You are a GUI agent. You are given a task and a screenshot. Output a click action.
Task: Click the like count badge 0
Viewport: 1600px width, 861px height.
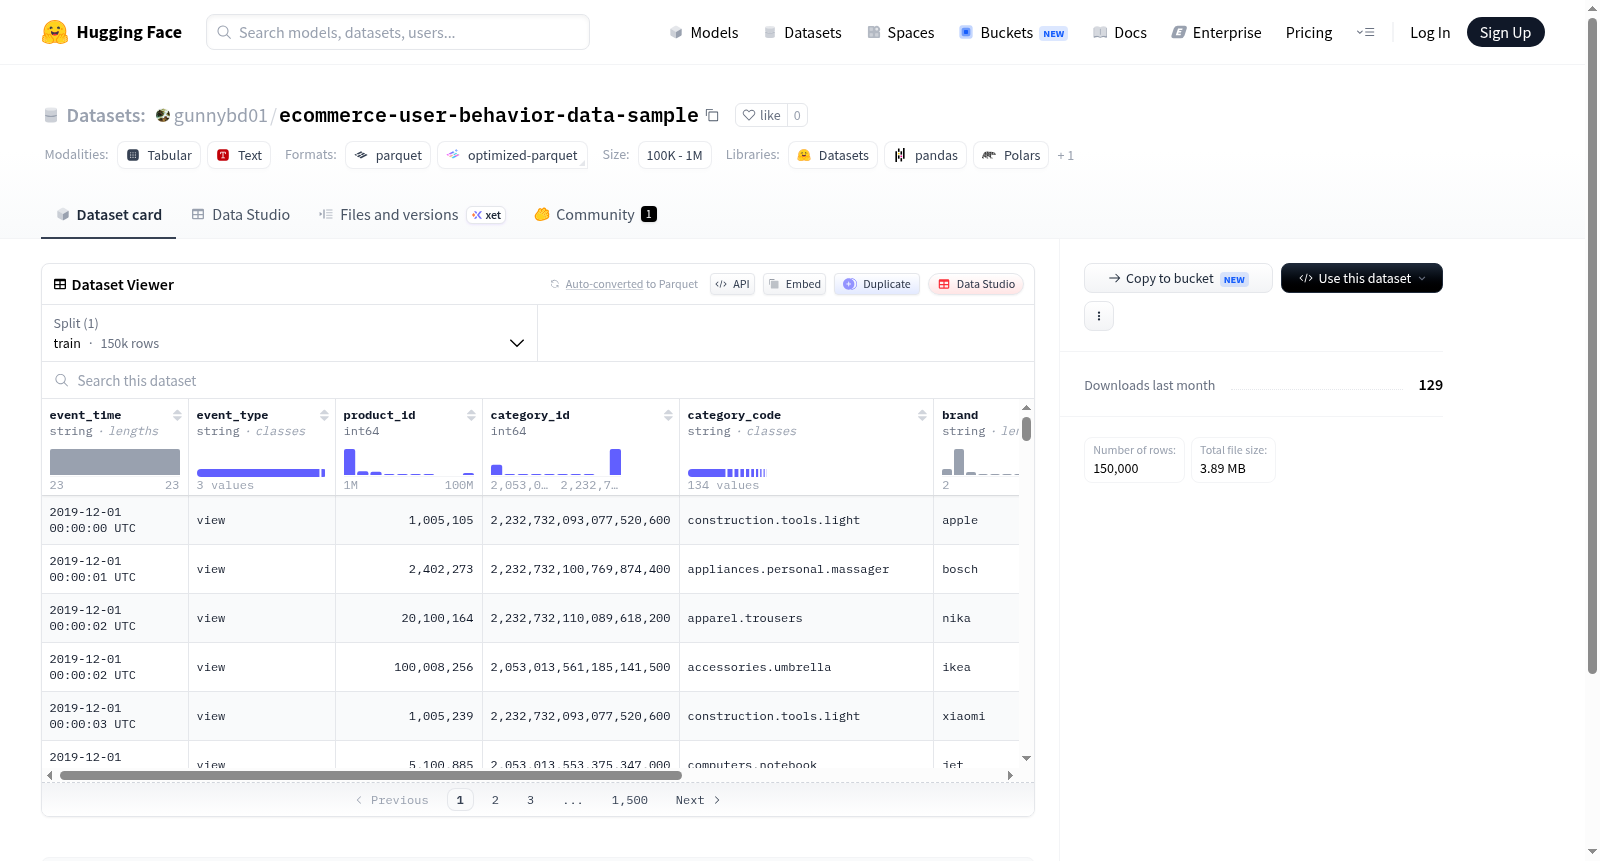coord(797,115)
